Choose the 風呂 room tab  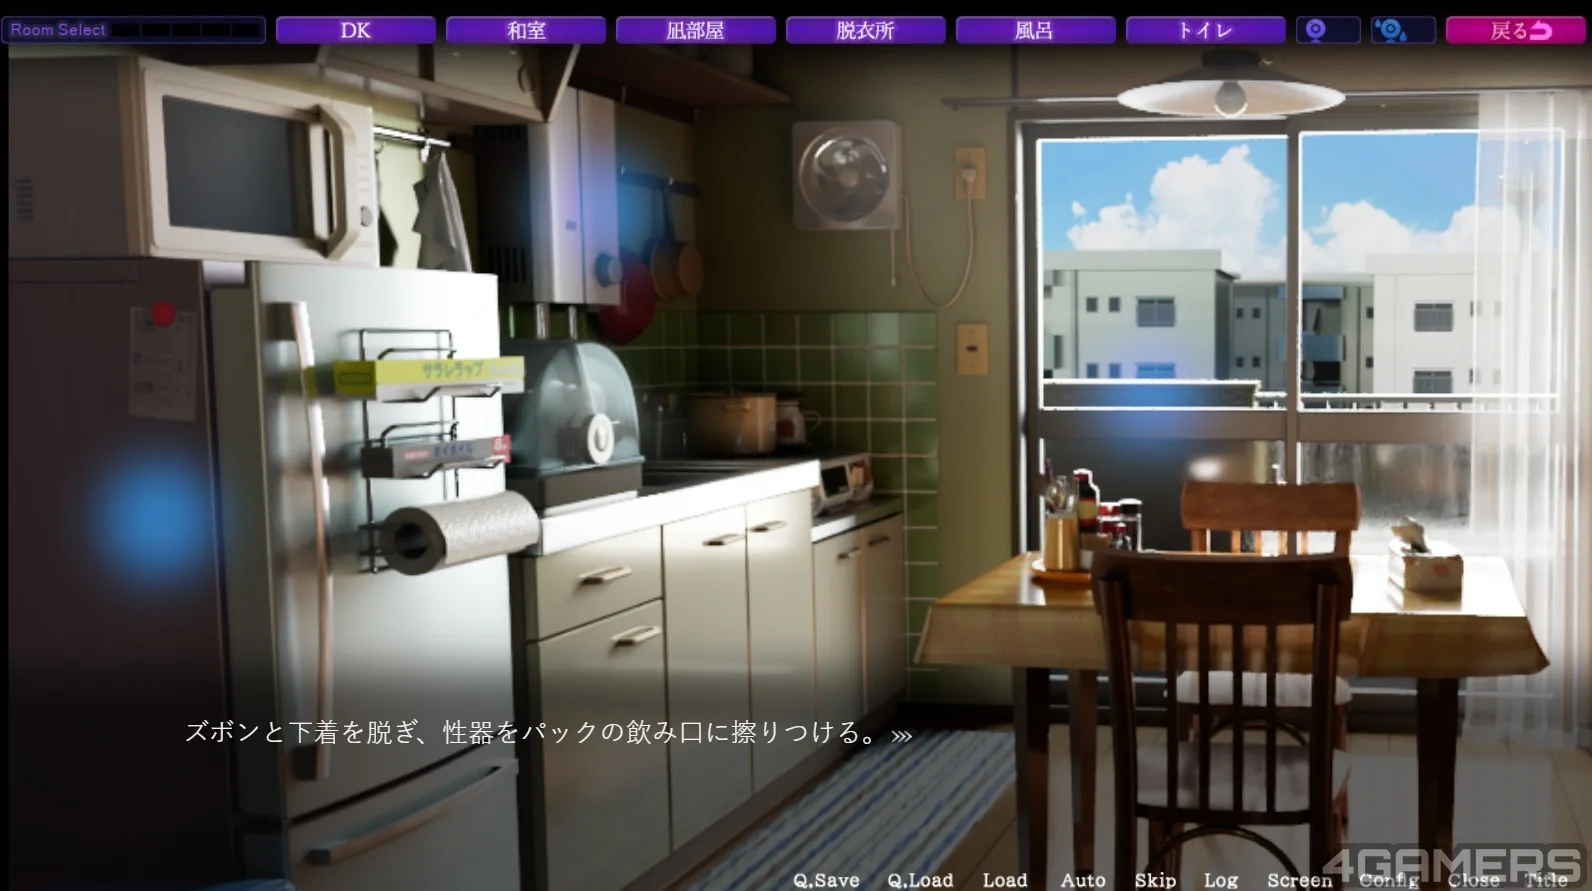tap(1036, 30)
